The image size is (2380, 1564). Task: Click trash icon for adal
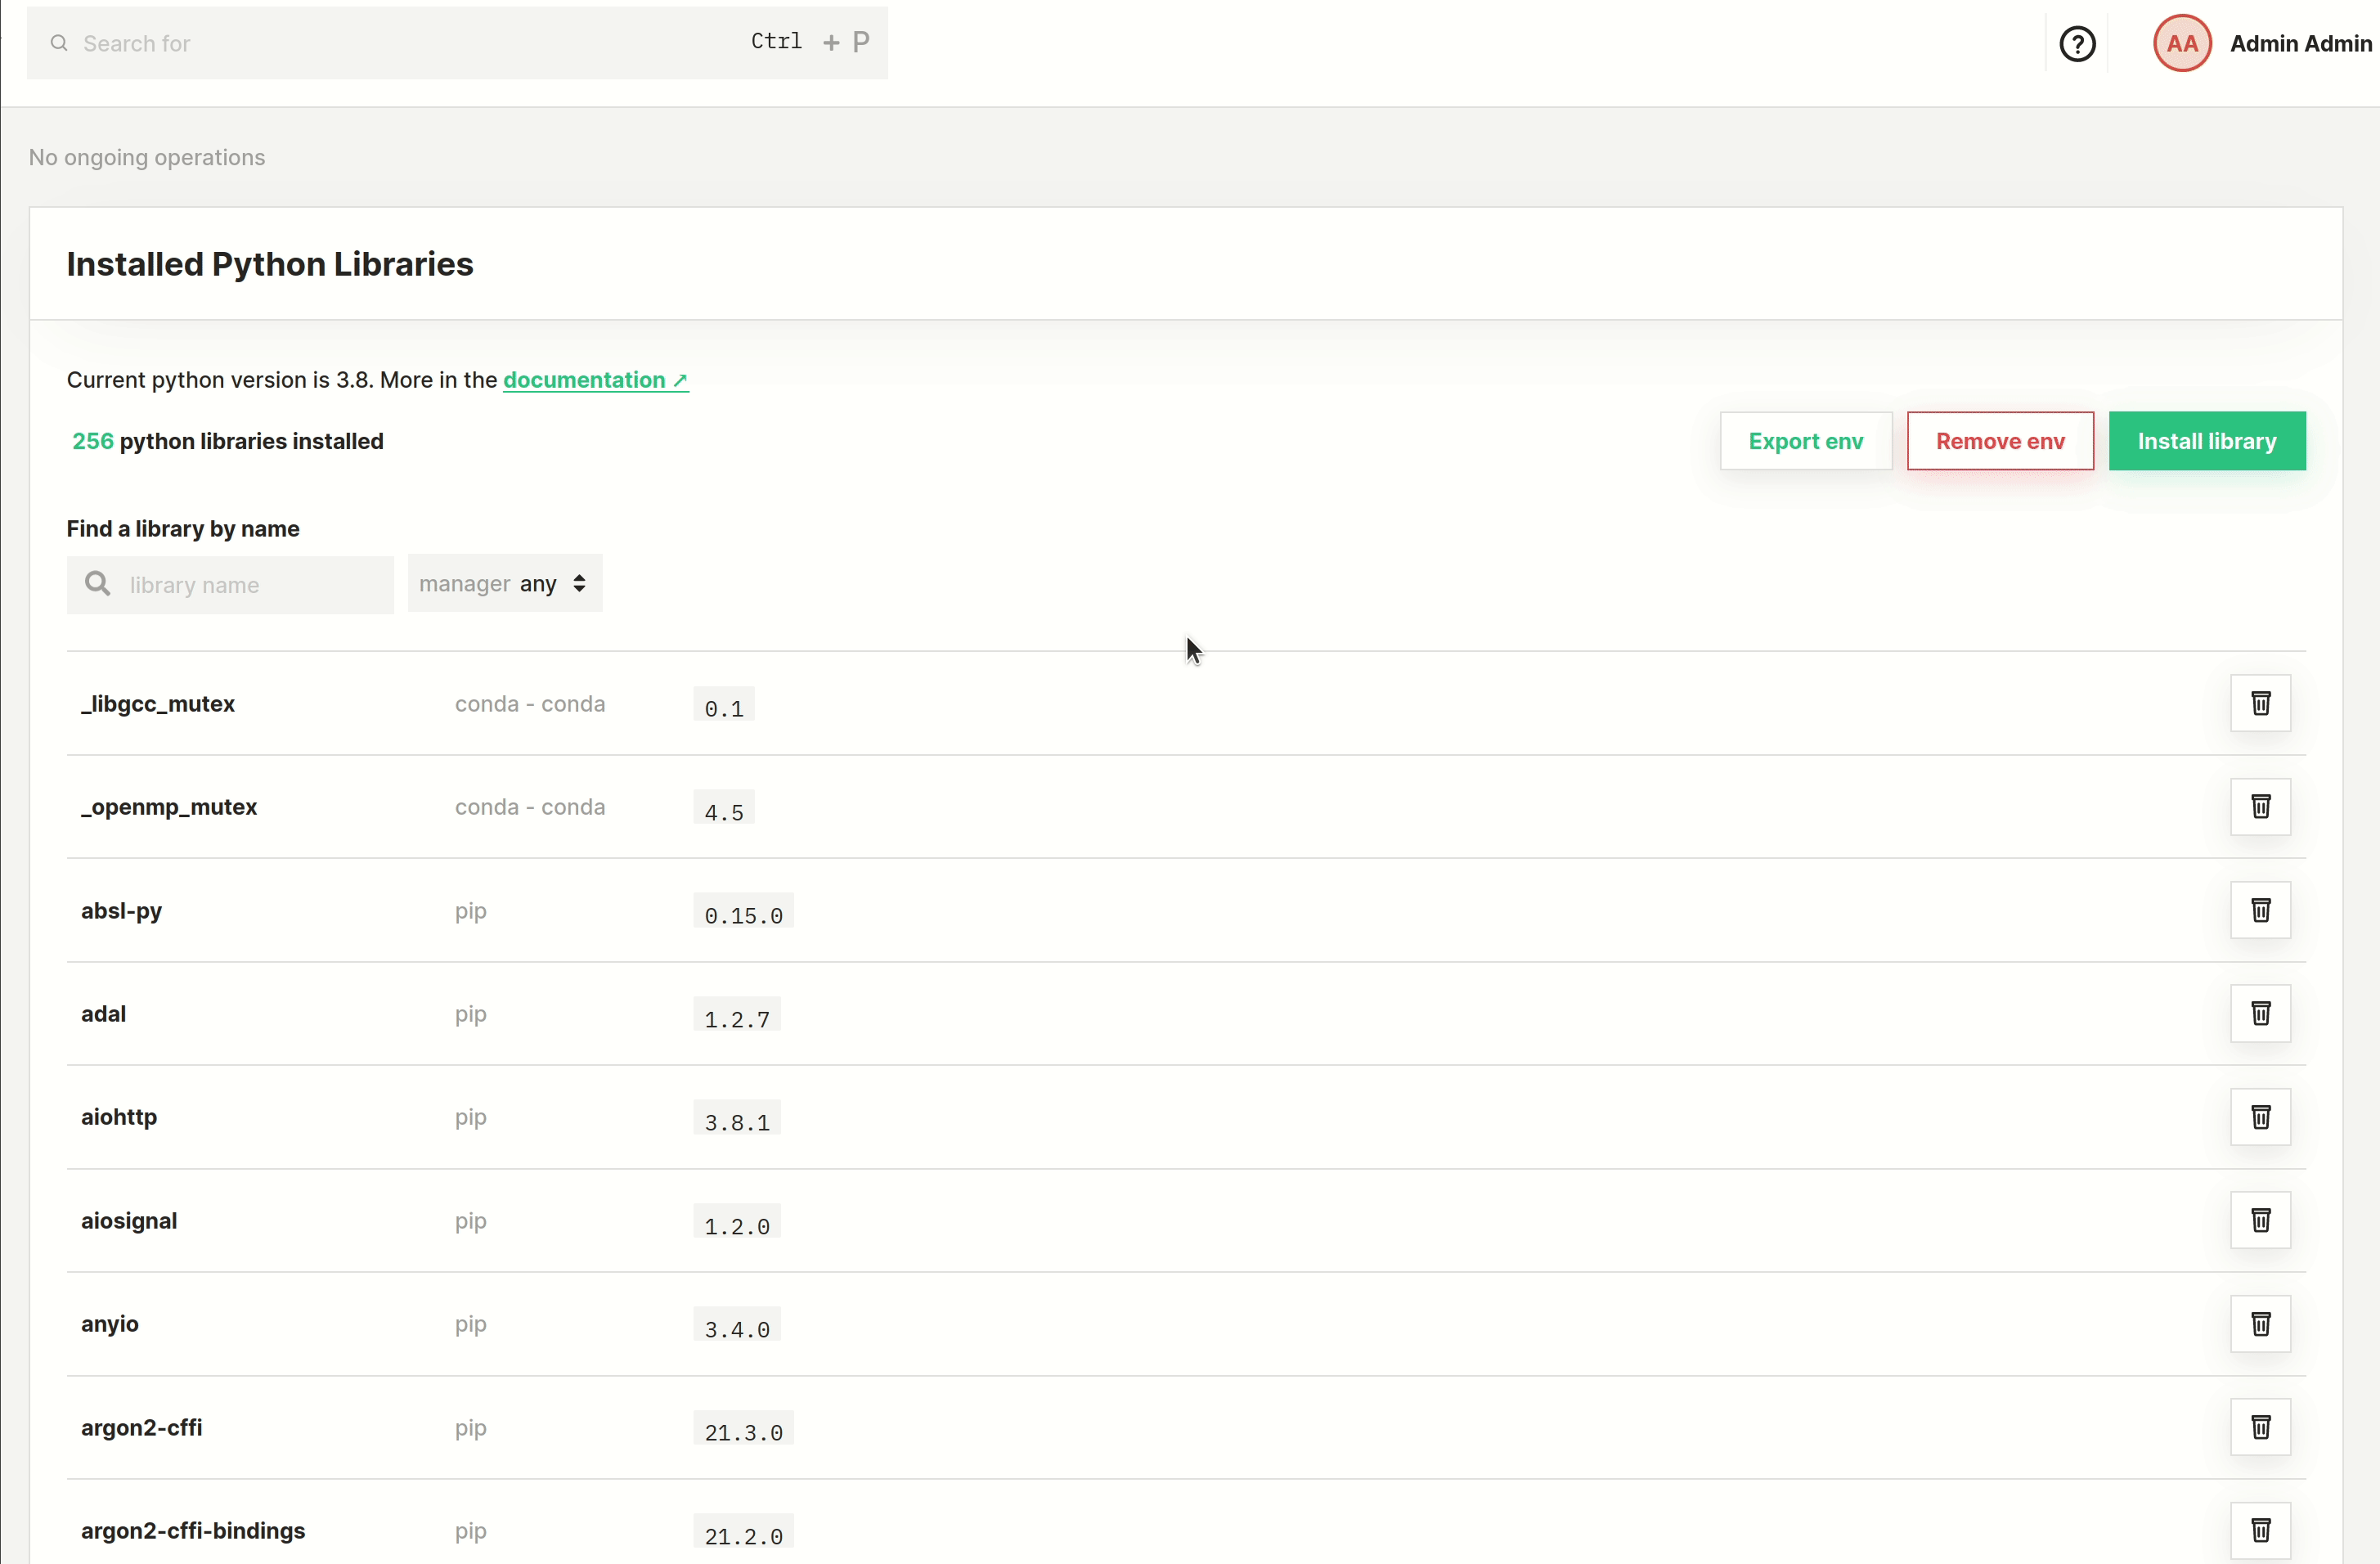pos(2260,1013)
